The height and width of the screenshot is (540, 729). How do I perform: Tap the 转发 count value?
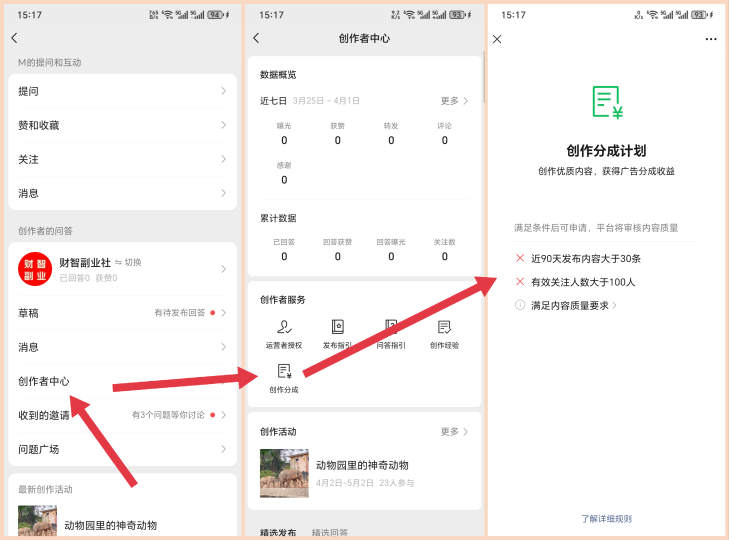pos(391,140)
